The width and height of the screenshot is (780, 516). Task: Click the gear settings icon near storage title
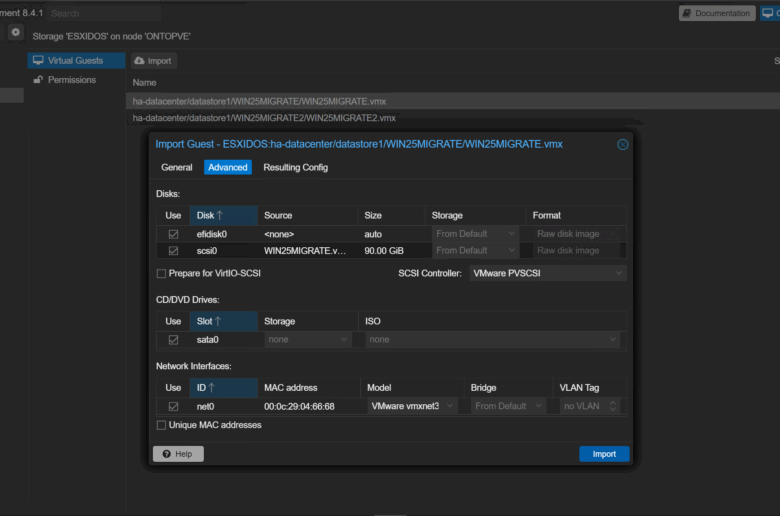tap(15, 32)
